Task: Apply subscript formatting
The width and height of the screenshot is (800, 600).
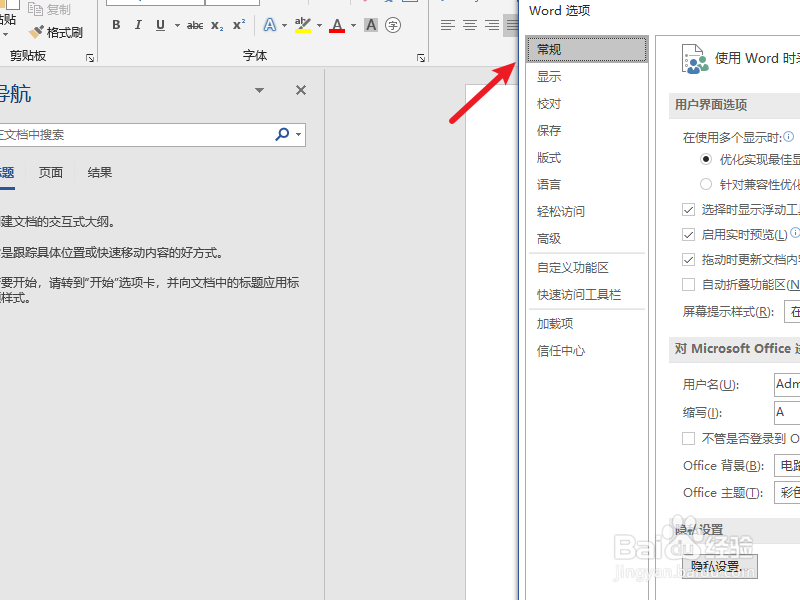Action: (217, 26)
